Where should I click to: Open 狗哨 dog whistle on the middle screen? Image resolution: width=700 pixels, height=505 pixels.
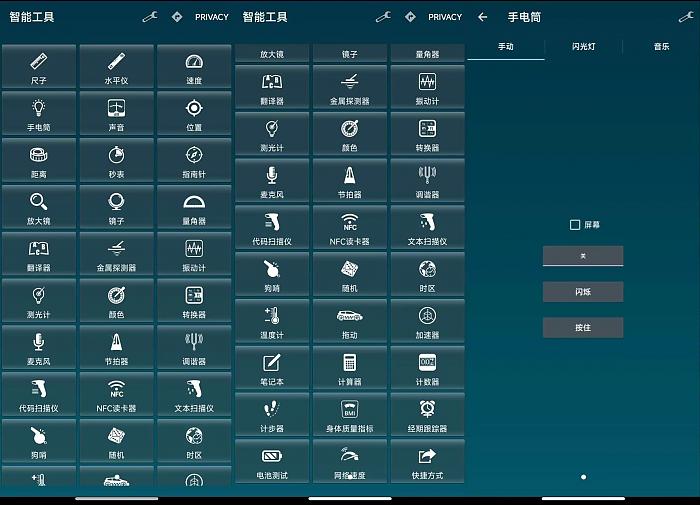pyautogui.click(x=272, y=275)
